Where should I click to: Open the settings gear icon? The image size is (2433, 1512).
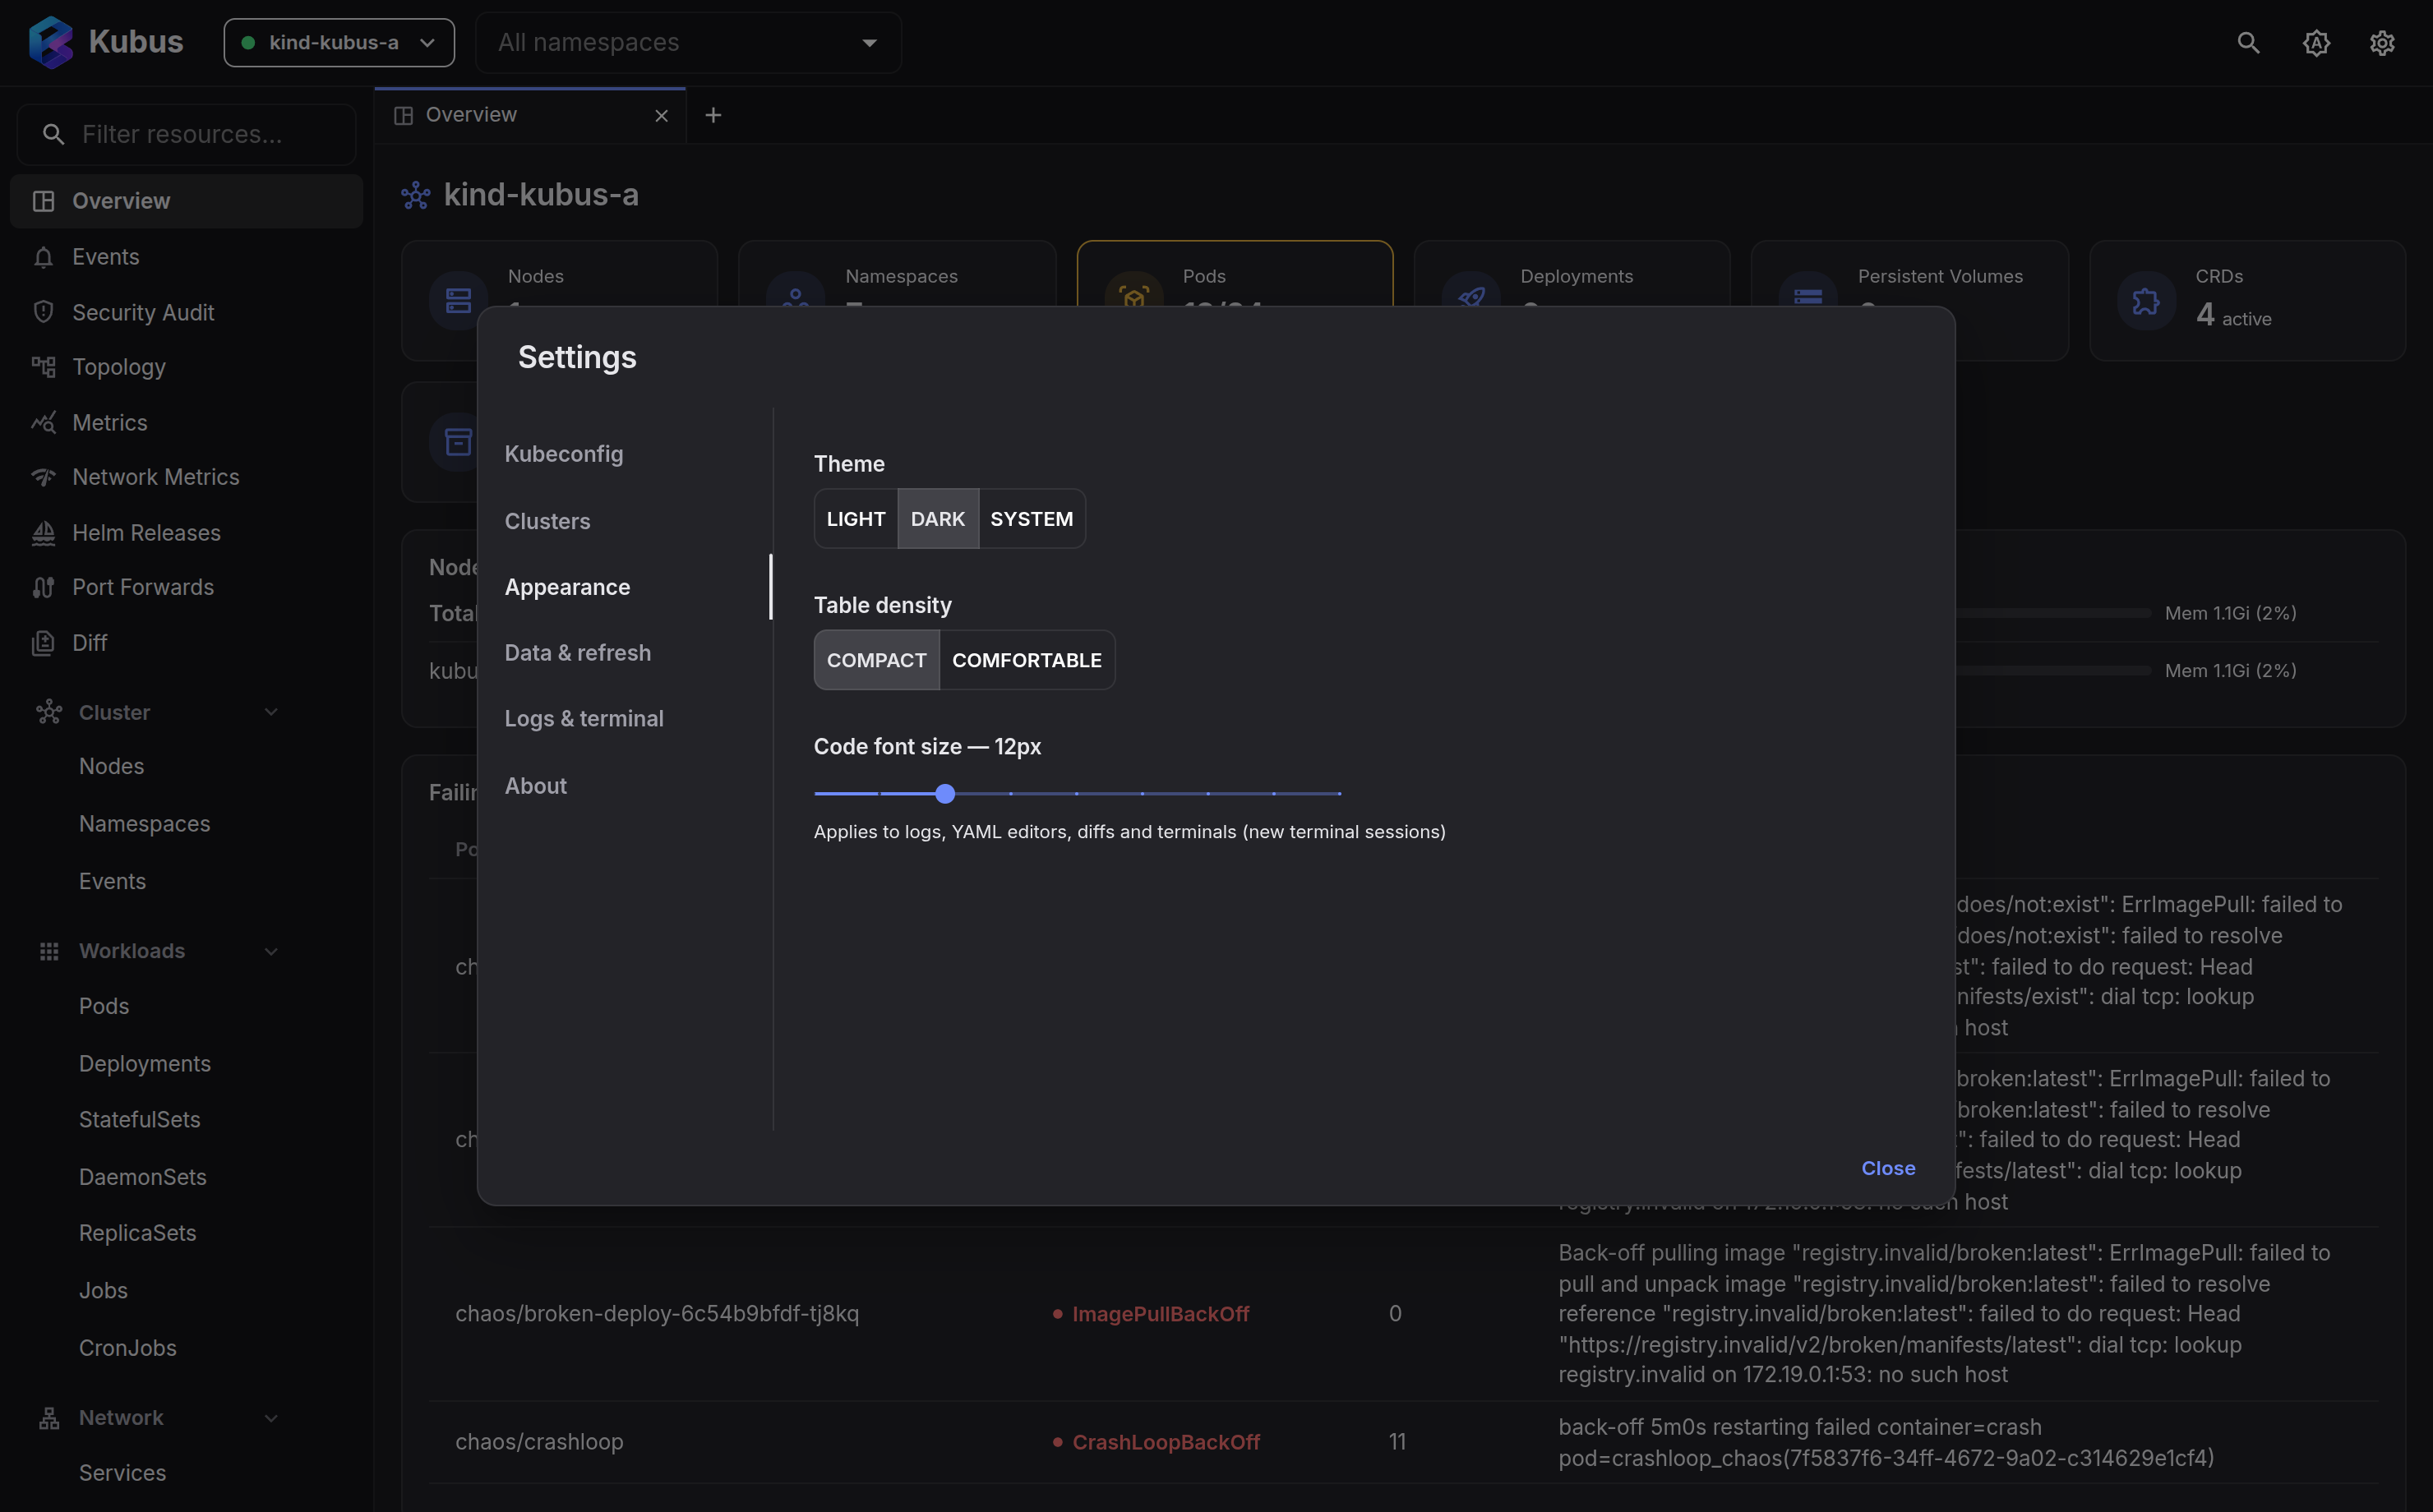pos(2382,42)
